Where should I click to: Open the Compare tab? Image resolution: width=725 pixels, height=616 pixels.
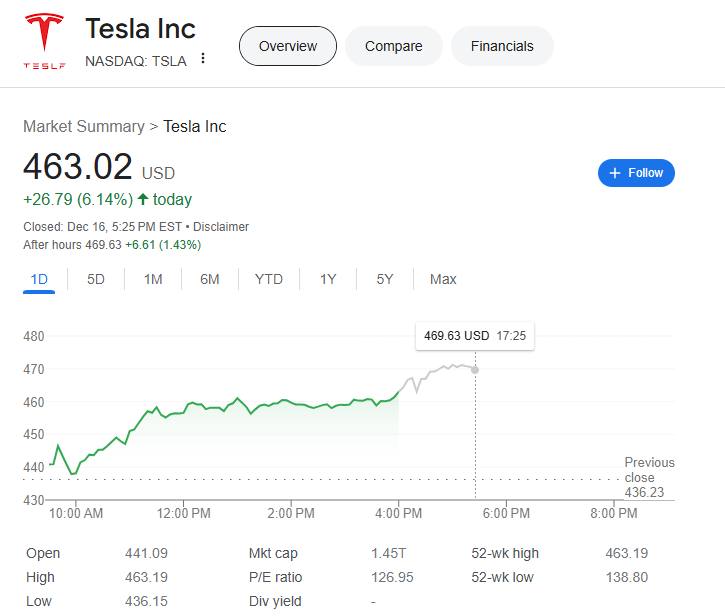(393, 46)
